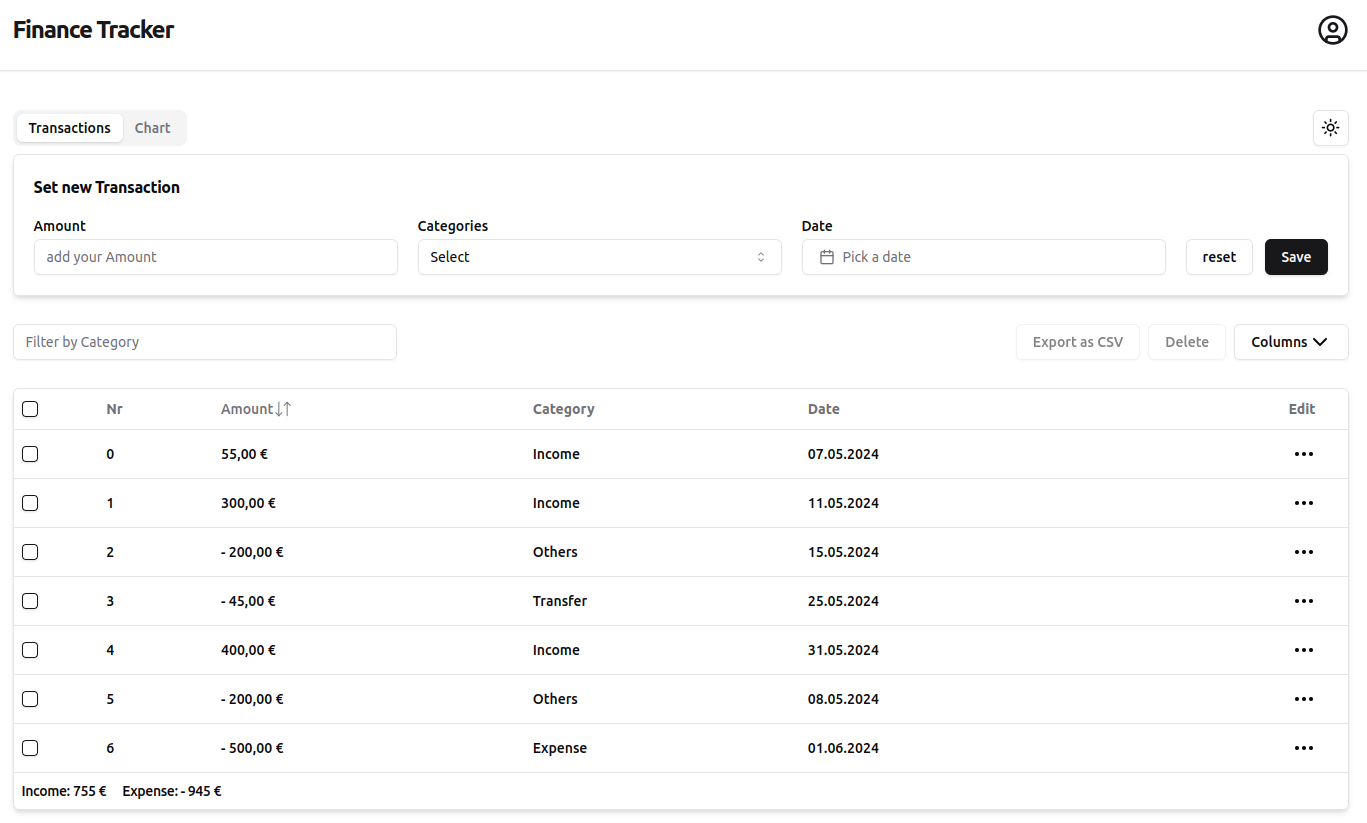Switch to the Chart tab
The width and height of the screenshot is (1367, 823).
152,128
